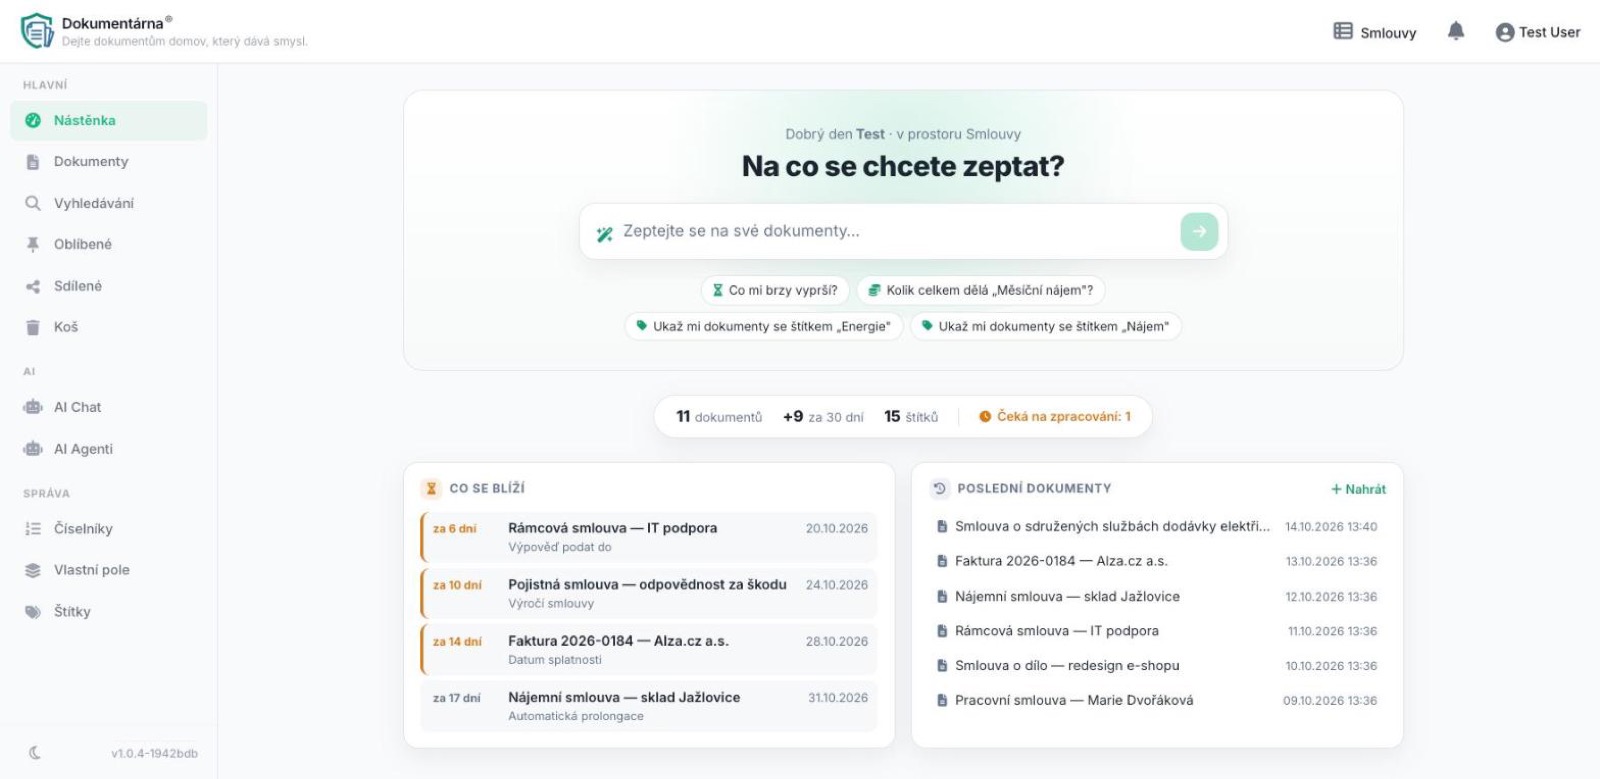Open the notifications bell icon

pos(1456,32)
